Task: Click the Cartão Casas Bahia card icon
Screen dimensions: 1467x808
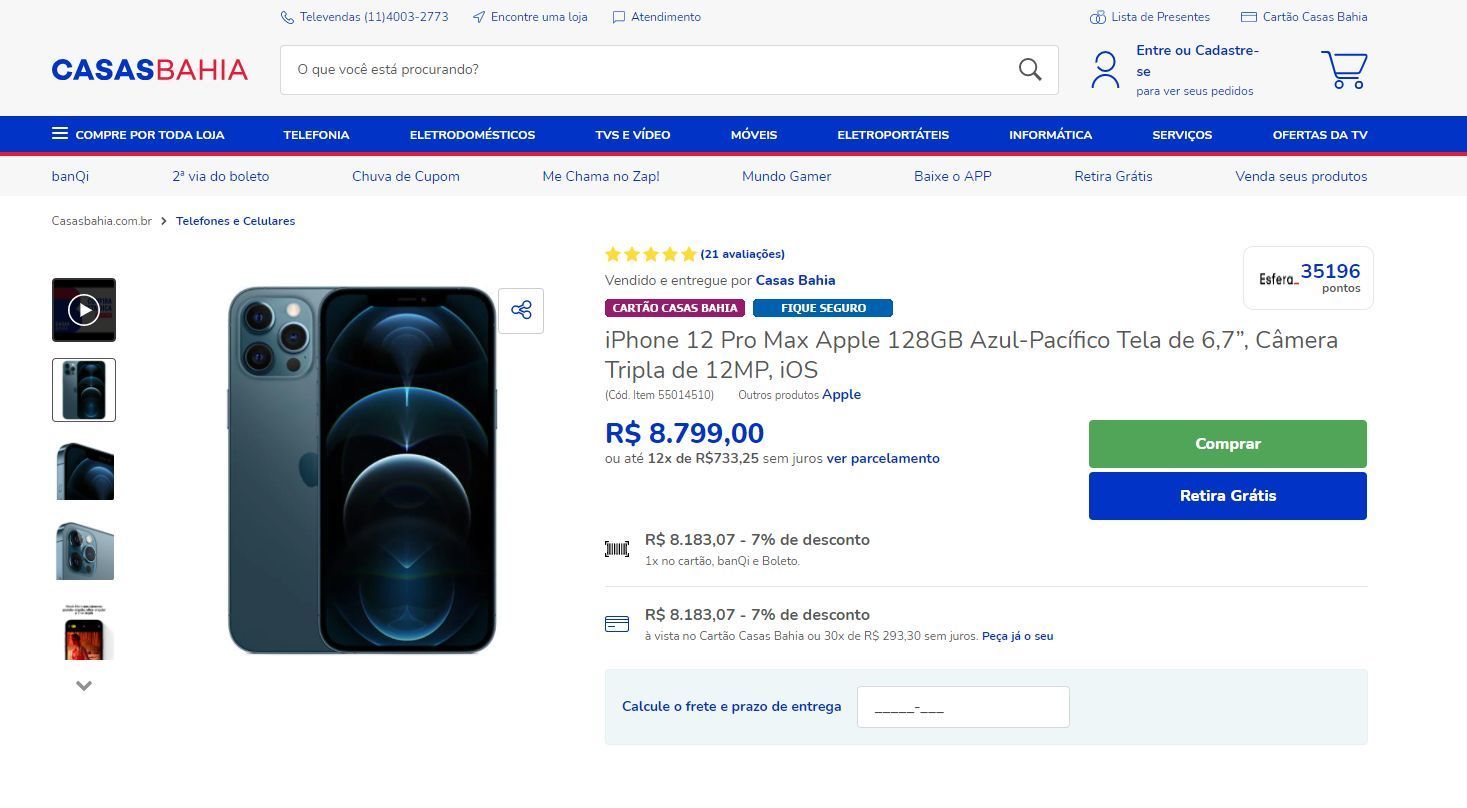Action: click(1248, 17)
